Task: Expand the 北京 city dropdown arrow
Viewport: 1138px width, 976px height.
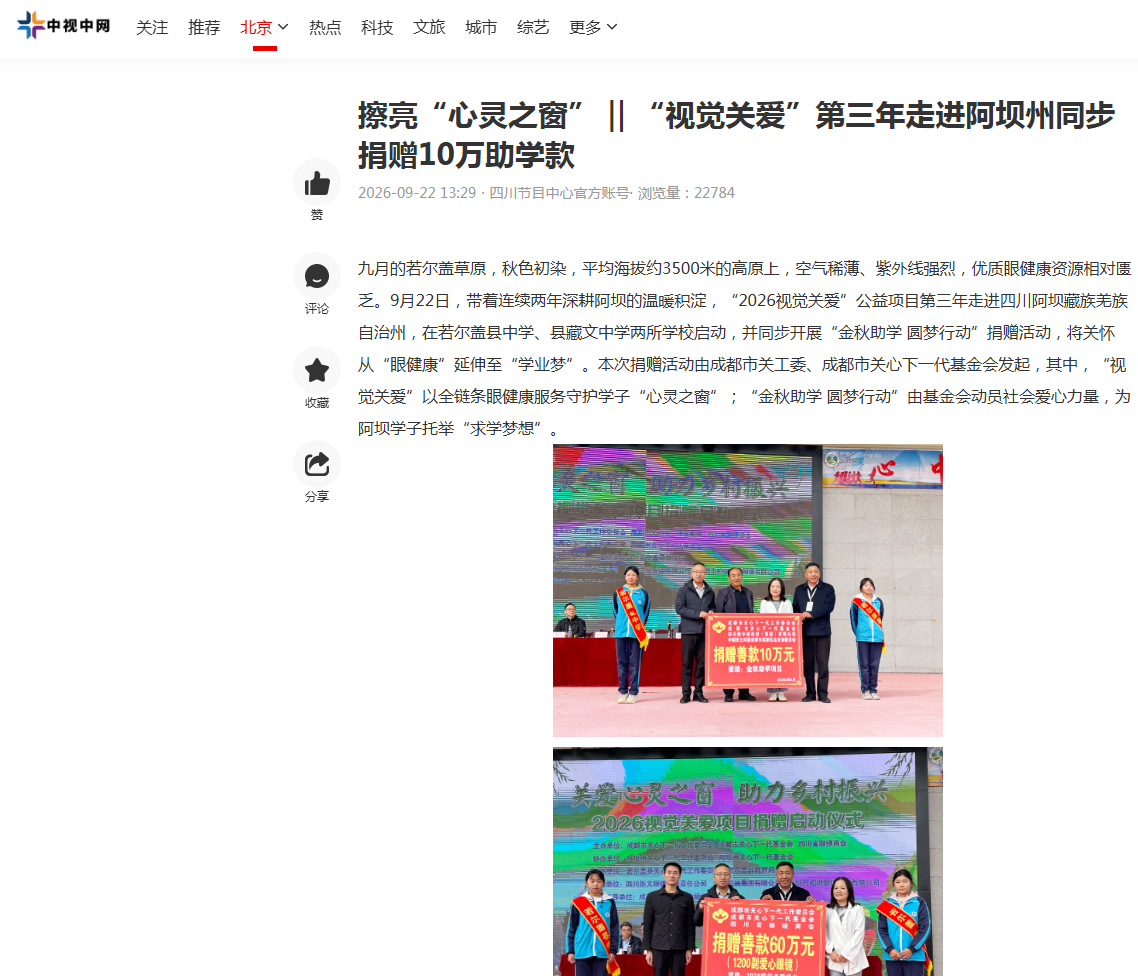Action: [283, 27]
